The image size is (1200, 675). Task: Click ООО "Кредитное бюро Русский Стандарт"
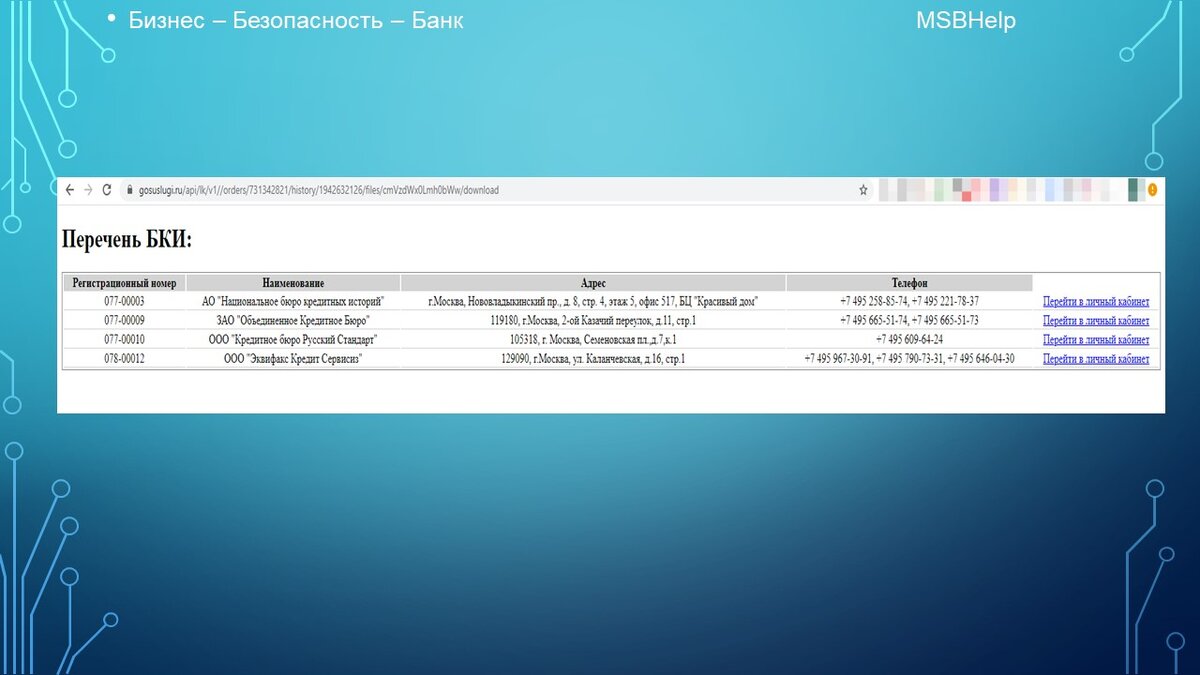click(x=293, y=340)
